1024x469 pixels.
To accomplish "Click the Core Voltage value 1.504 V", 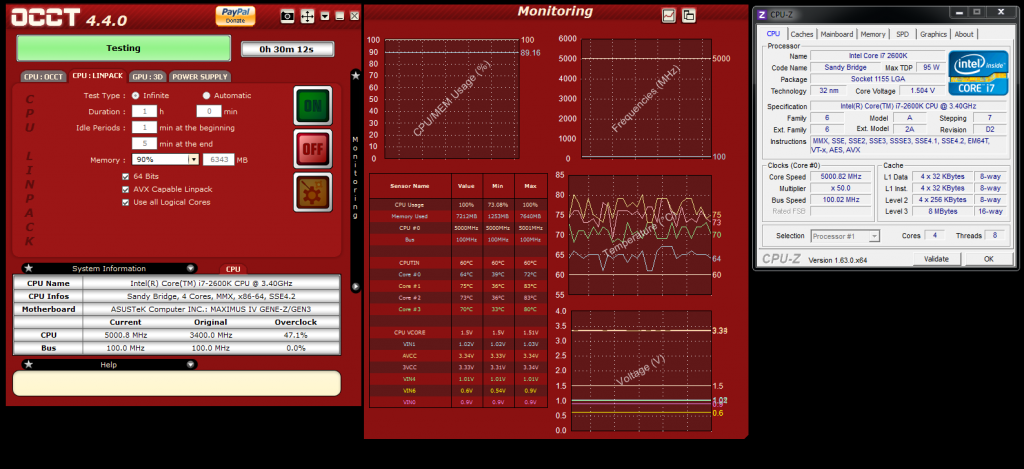I will pyautogui.click(x=921, y=91).
